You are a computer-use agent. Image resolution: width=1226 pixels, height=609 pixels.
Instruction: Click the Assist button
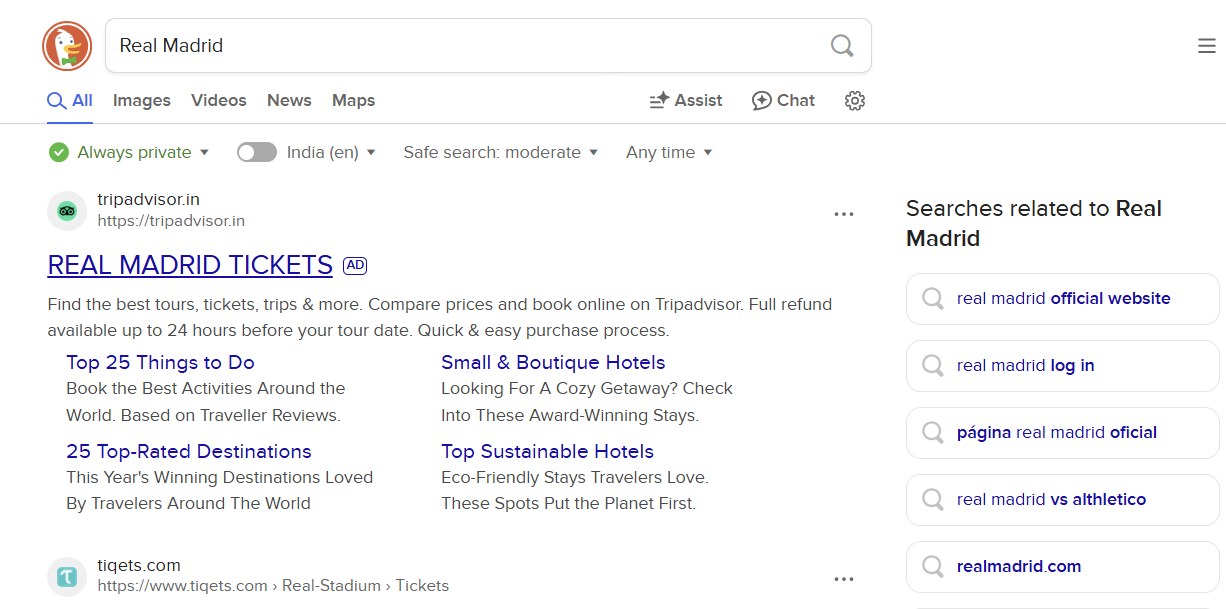(x=686, y=101)
